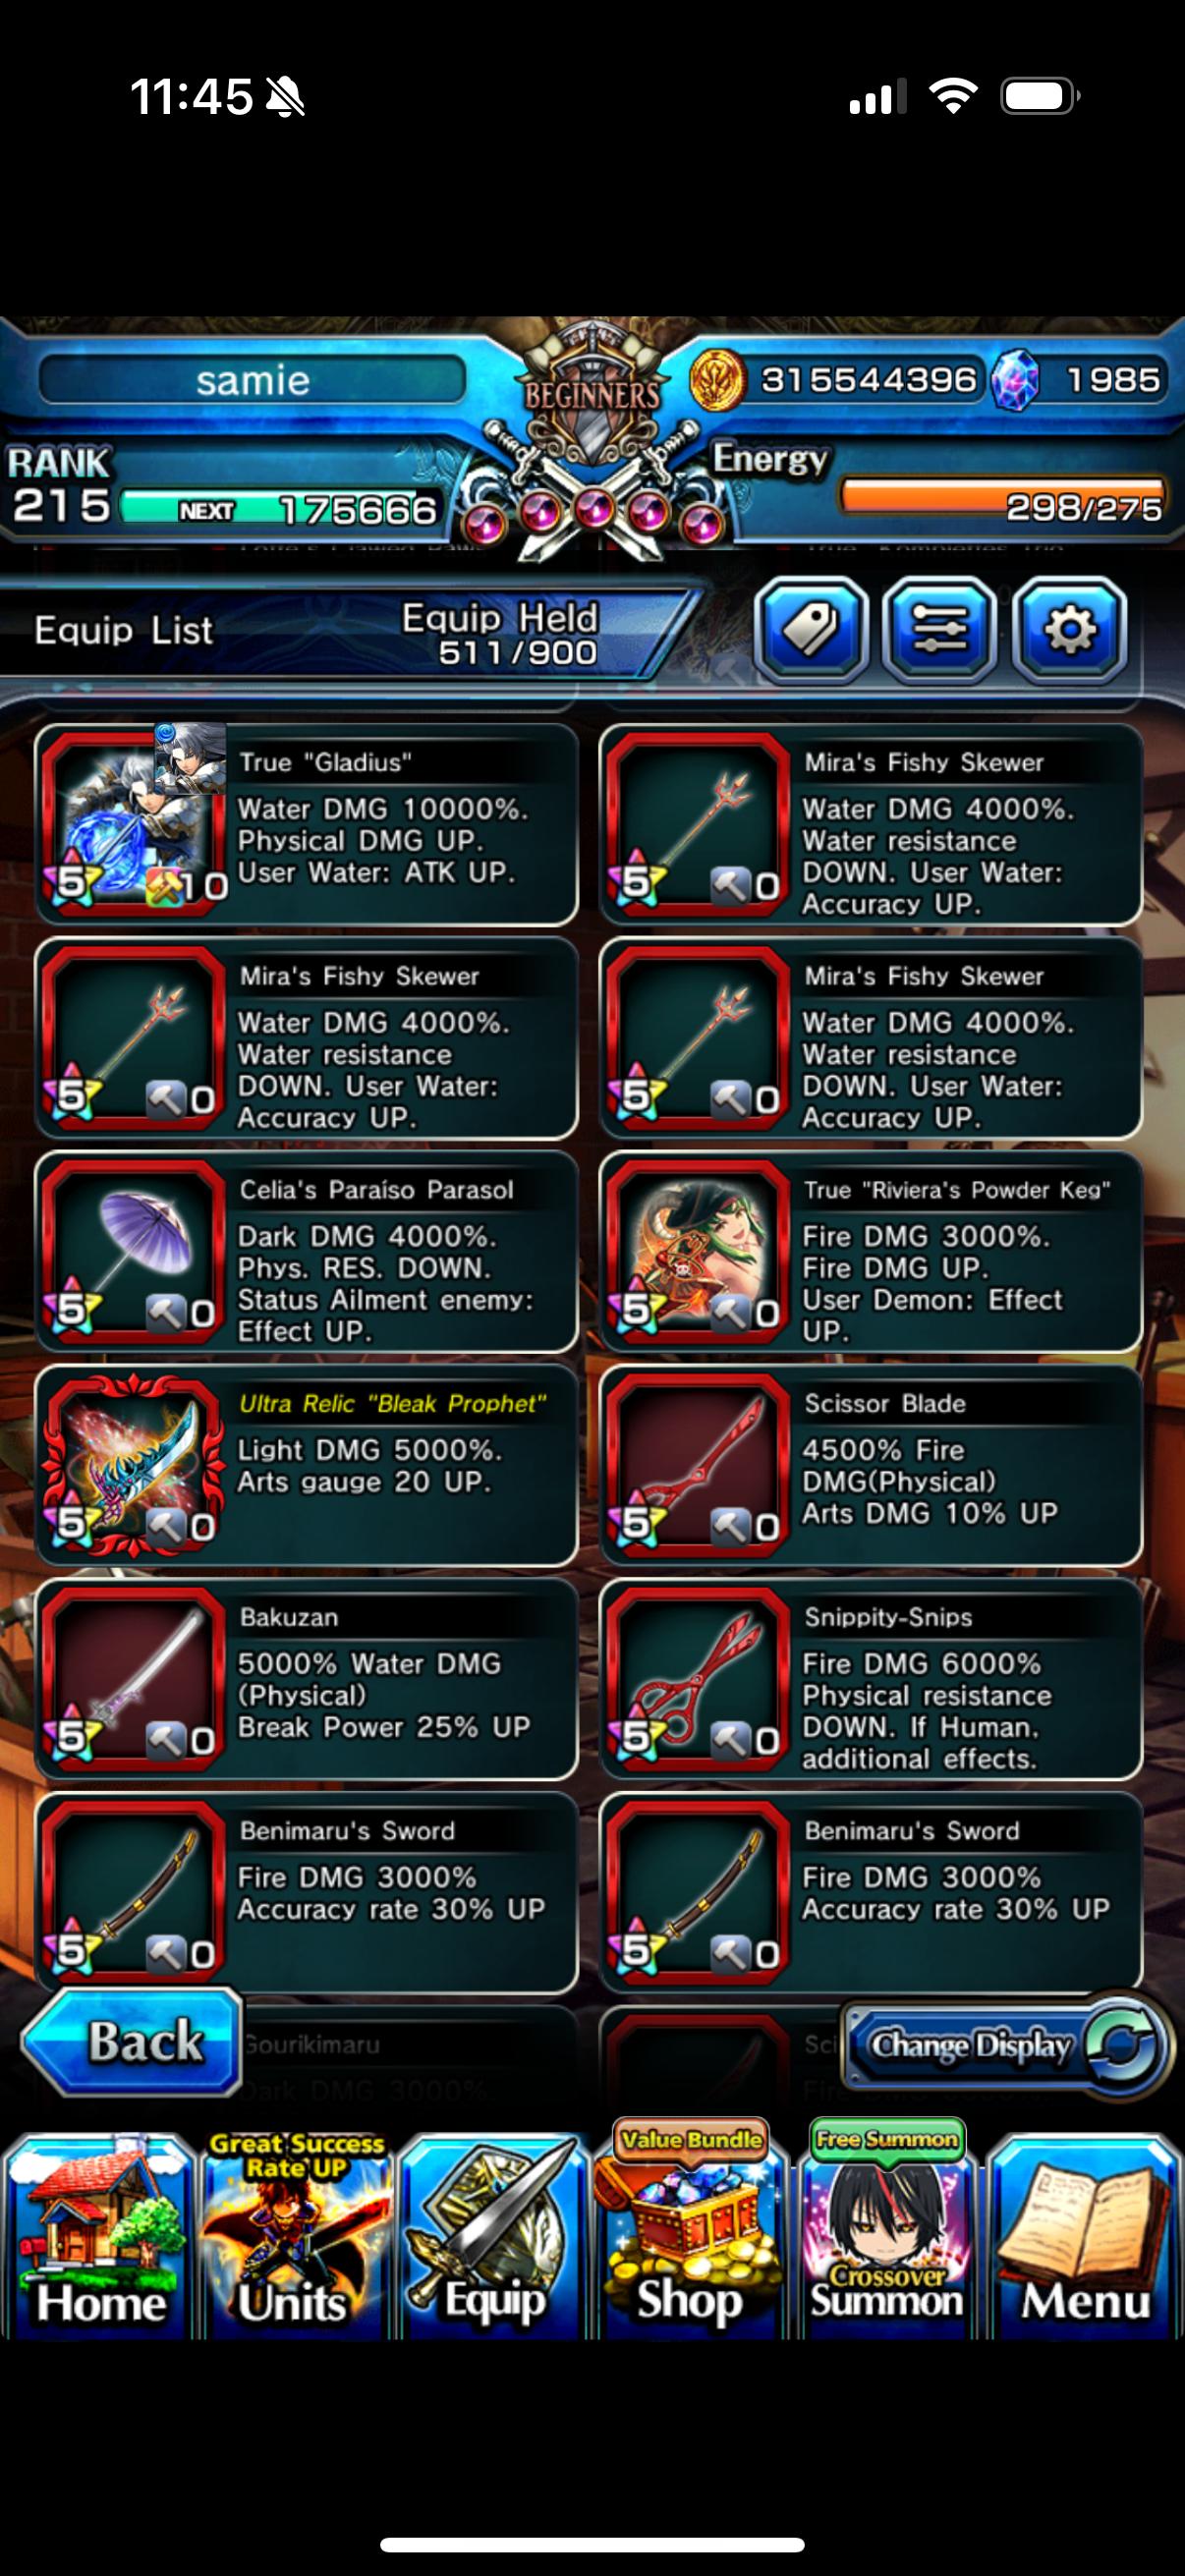Go back with the Back button

pyautogui.click(x=132, y=2041)
